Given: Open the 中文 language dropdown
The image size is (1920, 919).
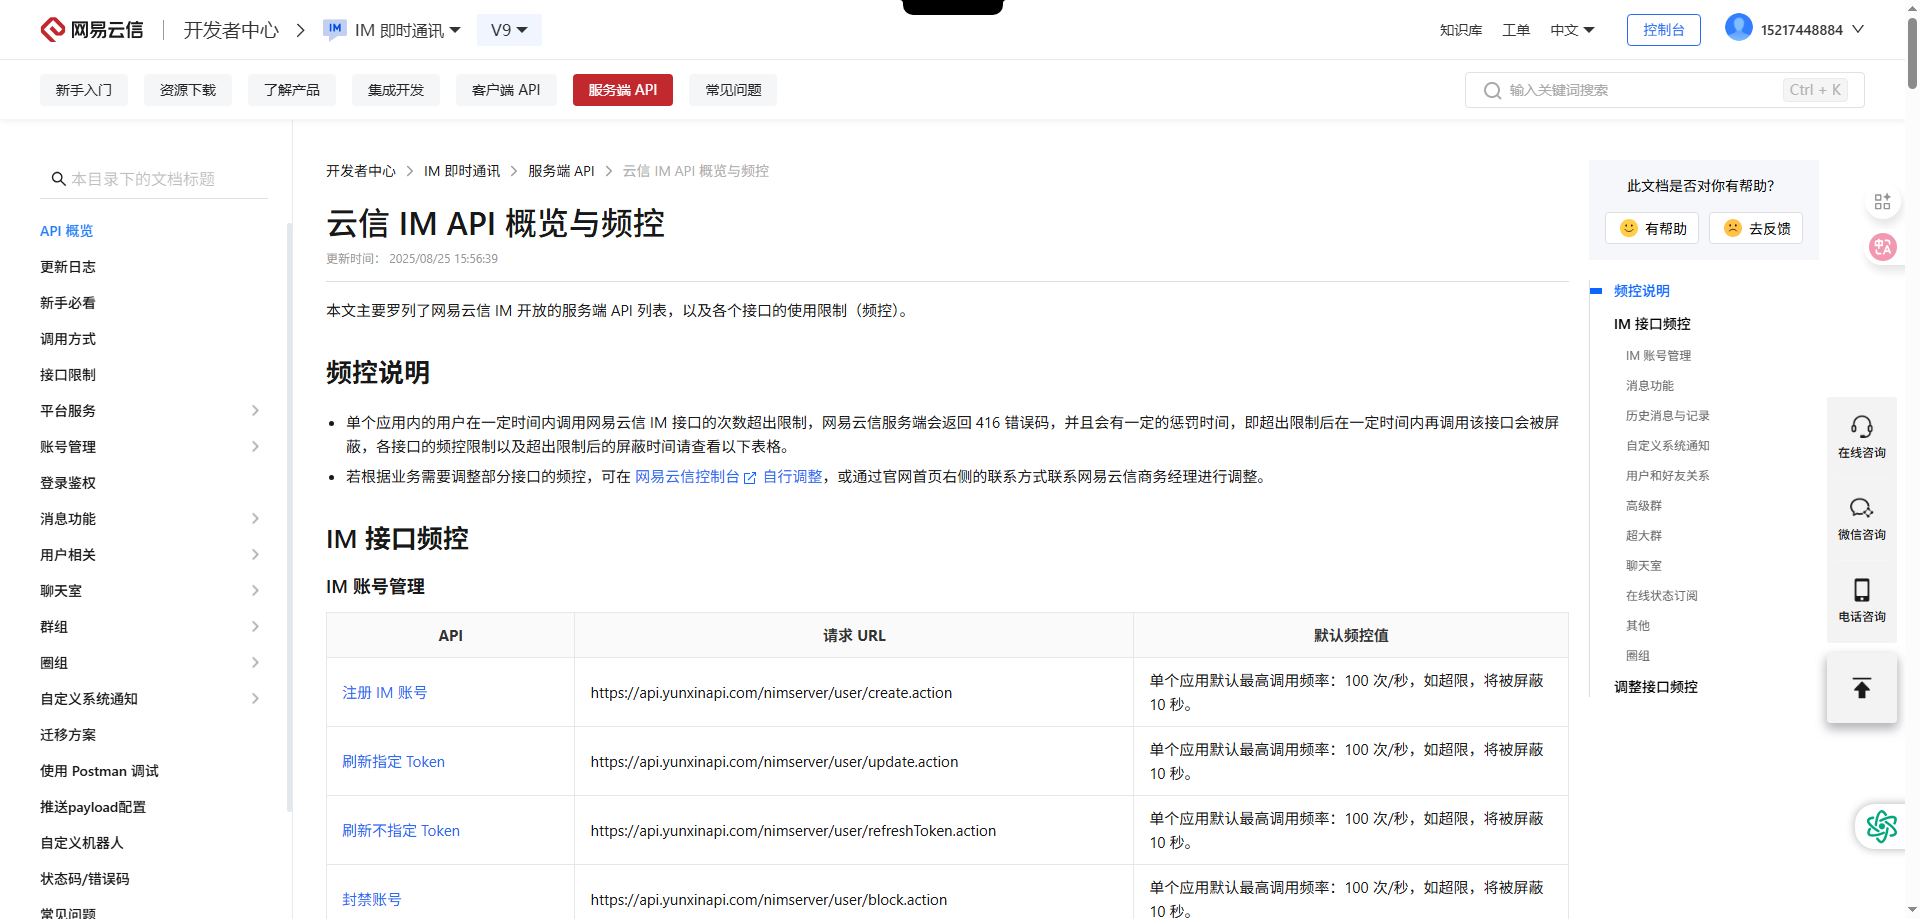Looking at the screenshot, I should [x=1572, y=30].
